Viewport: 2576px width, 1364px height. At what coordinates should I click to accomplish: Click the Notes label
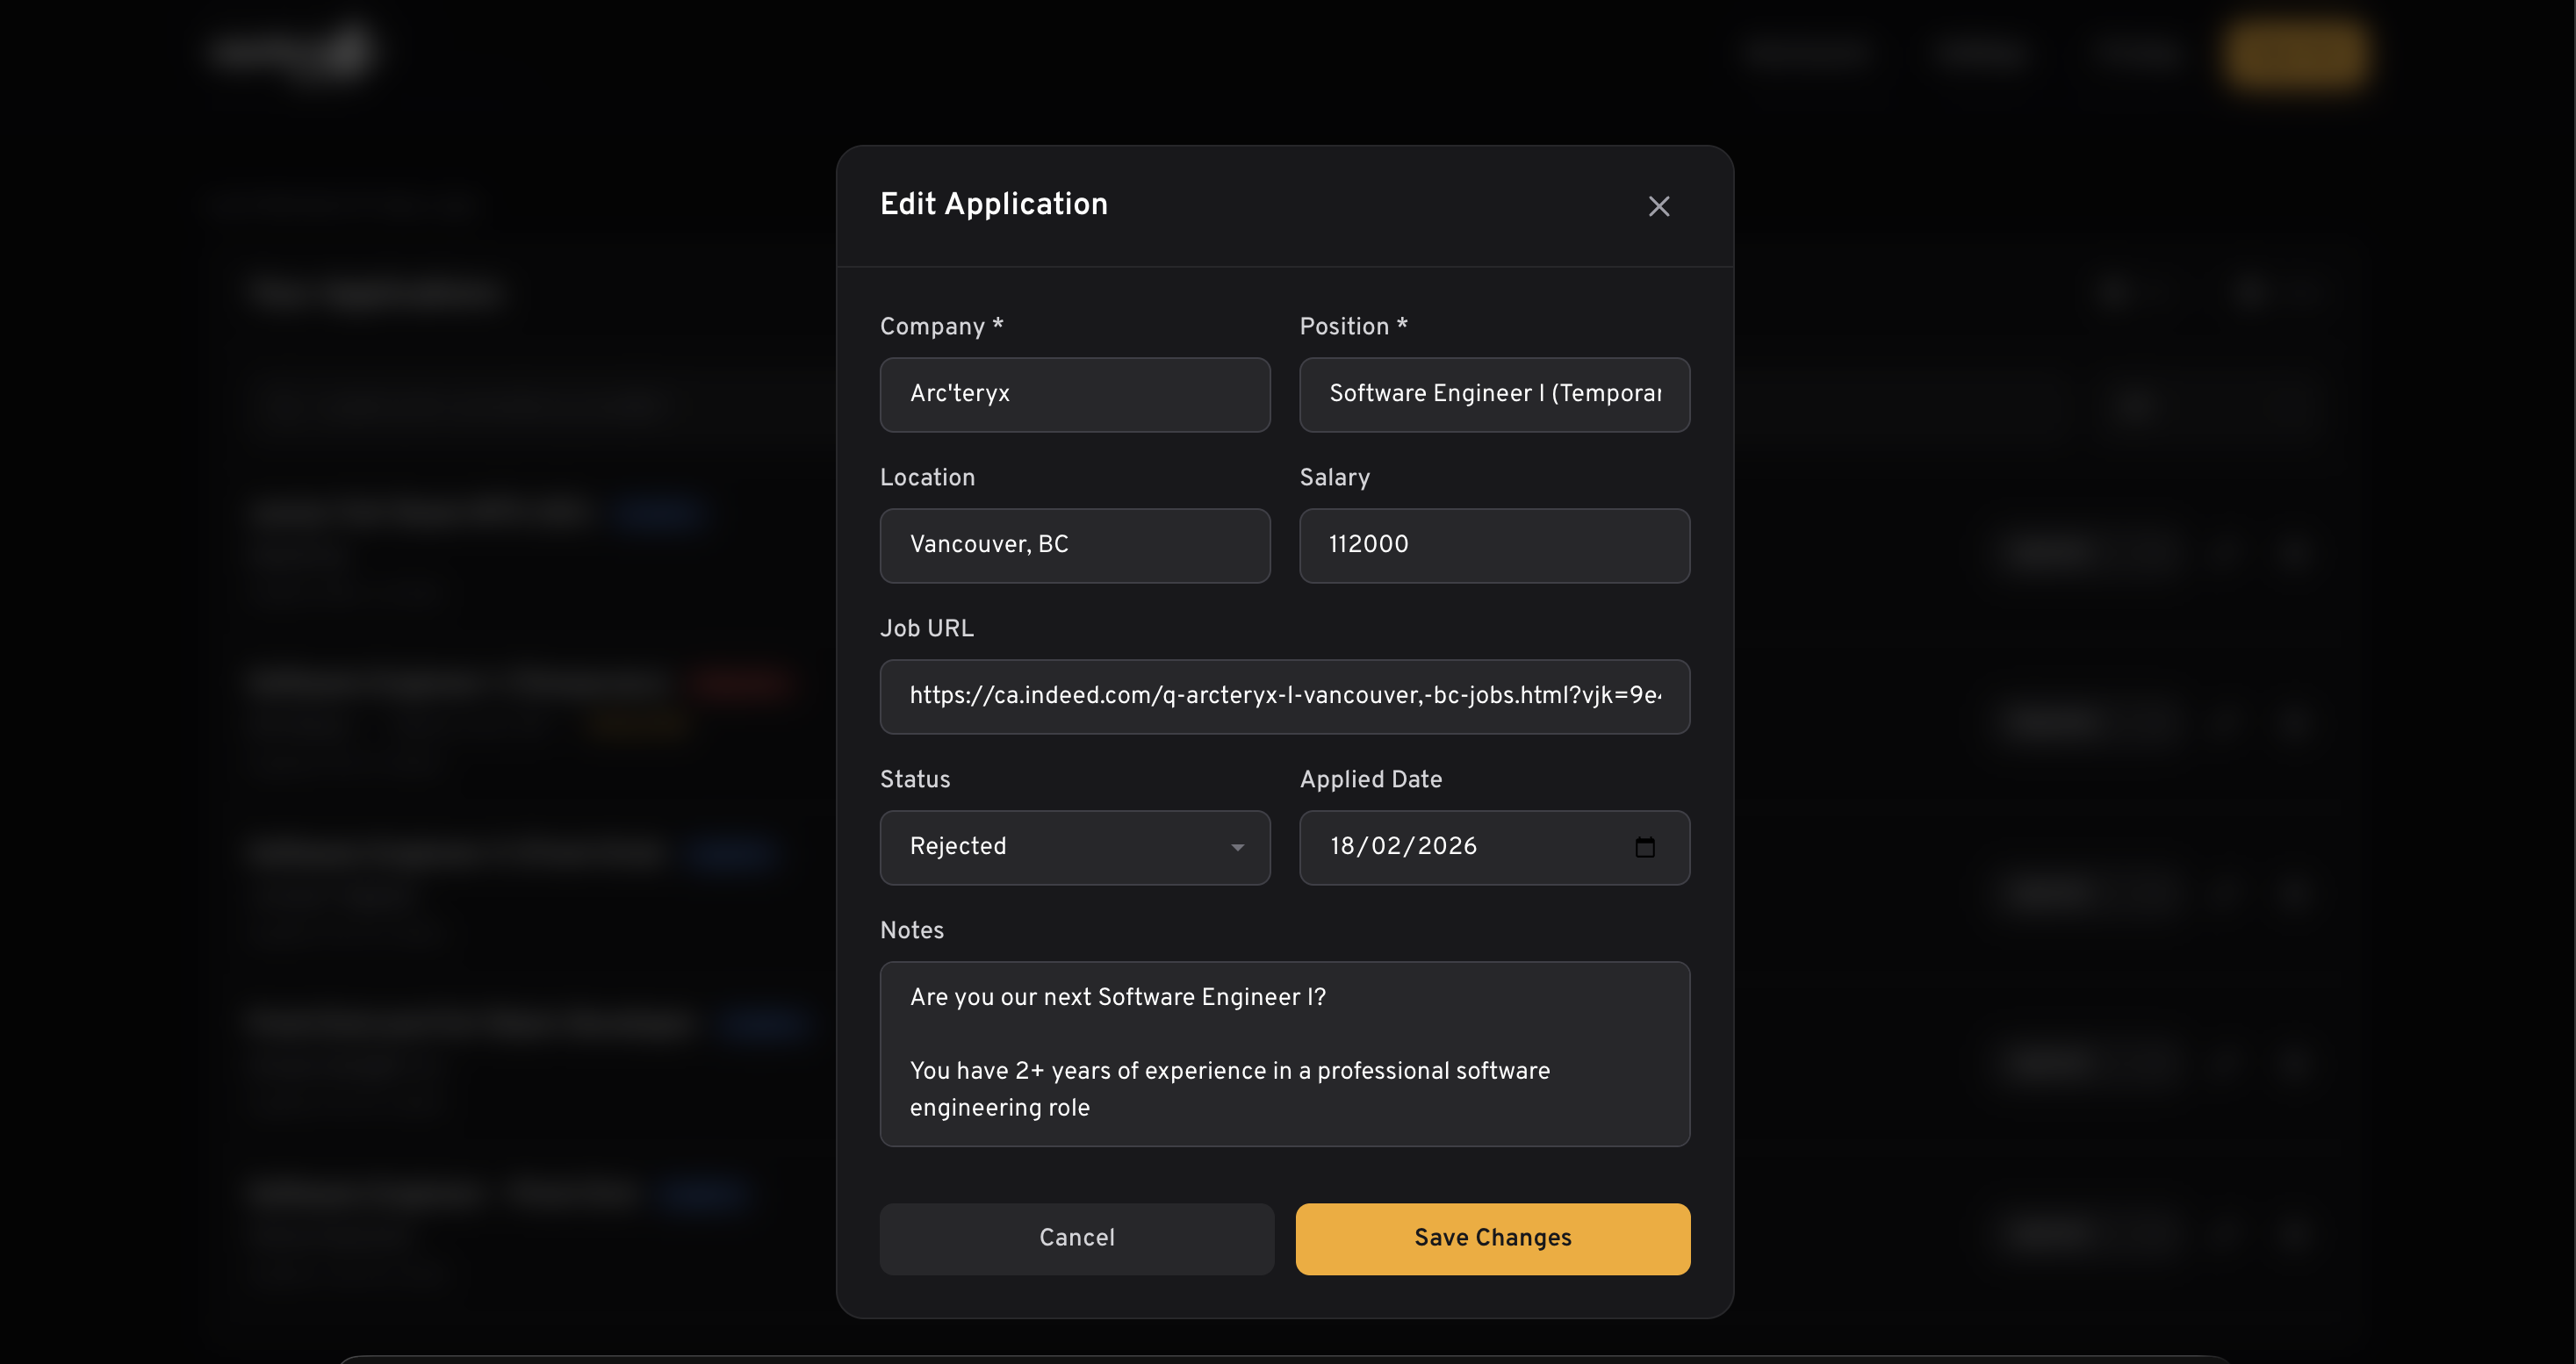911,931
